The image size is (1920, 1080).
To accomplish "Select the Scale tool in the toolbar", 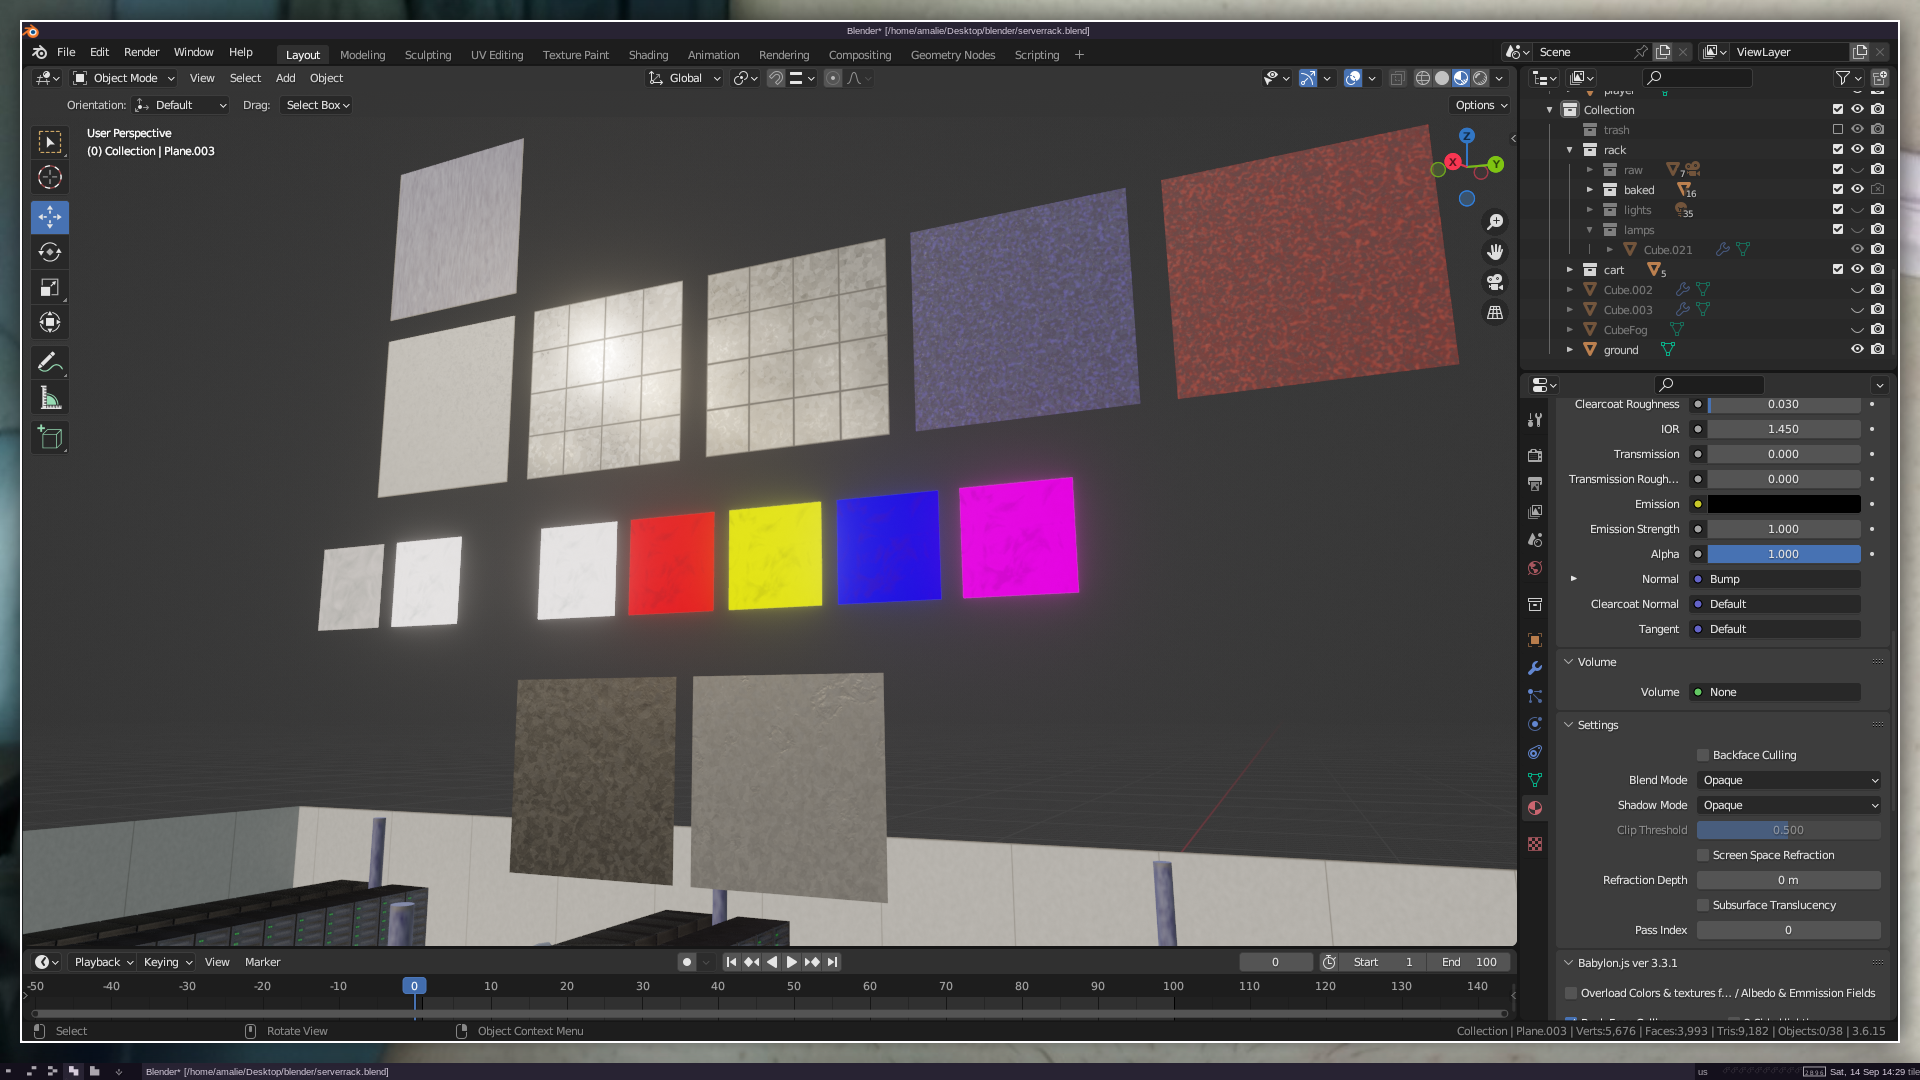I will coord(50,288).
